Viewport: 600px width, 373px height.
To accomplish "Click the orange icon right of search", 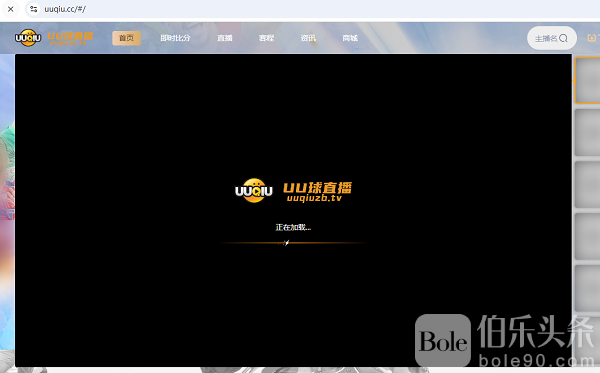I will tap(592, 37).
